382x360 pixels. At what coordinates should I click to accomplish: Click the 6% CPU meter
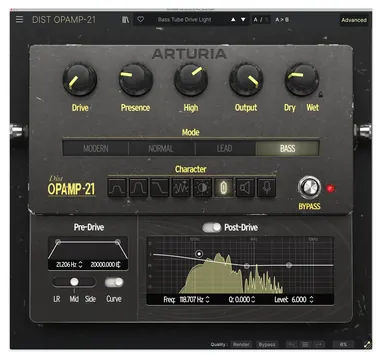tap(343, 344)
